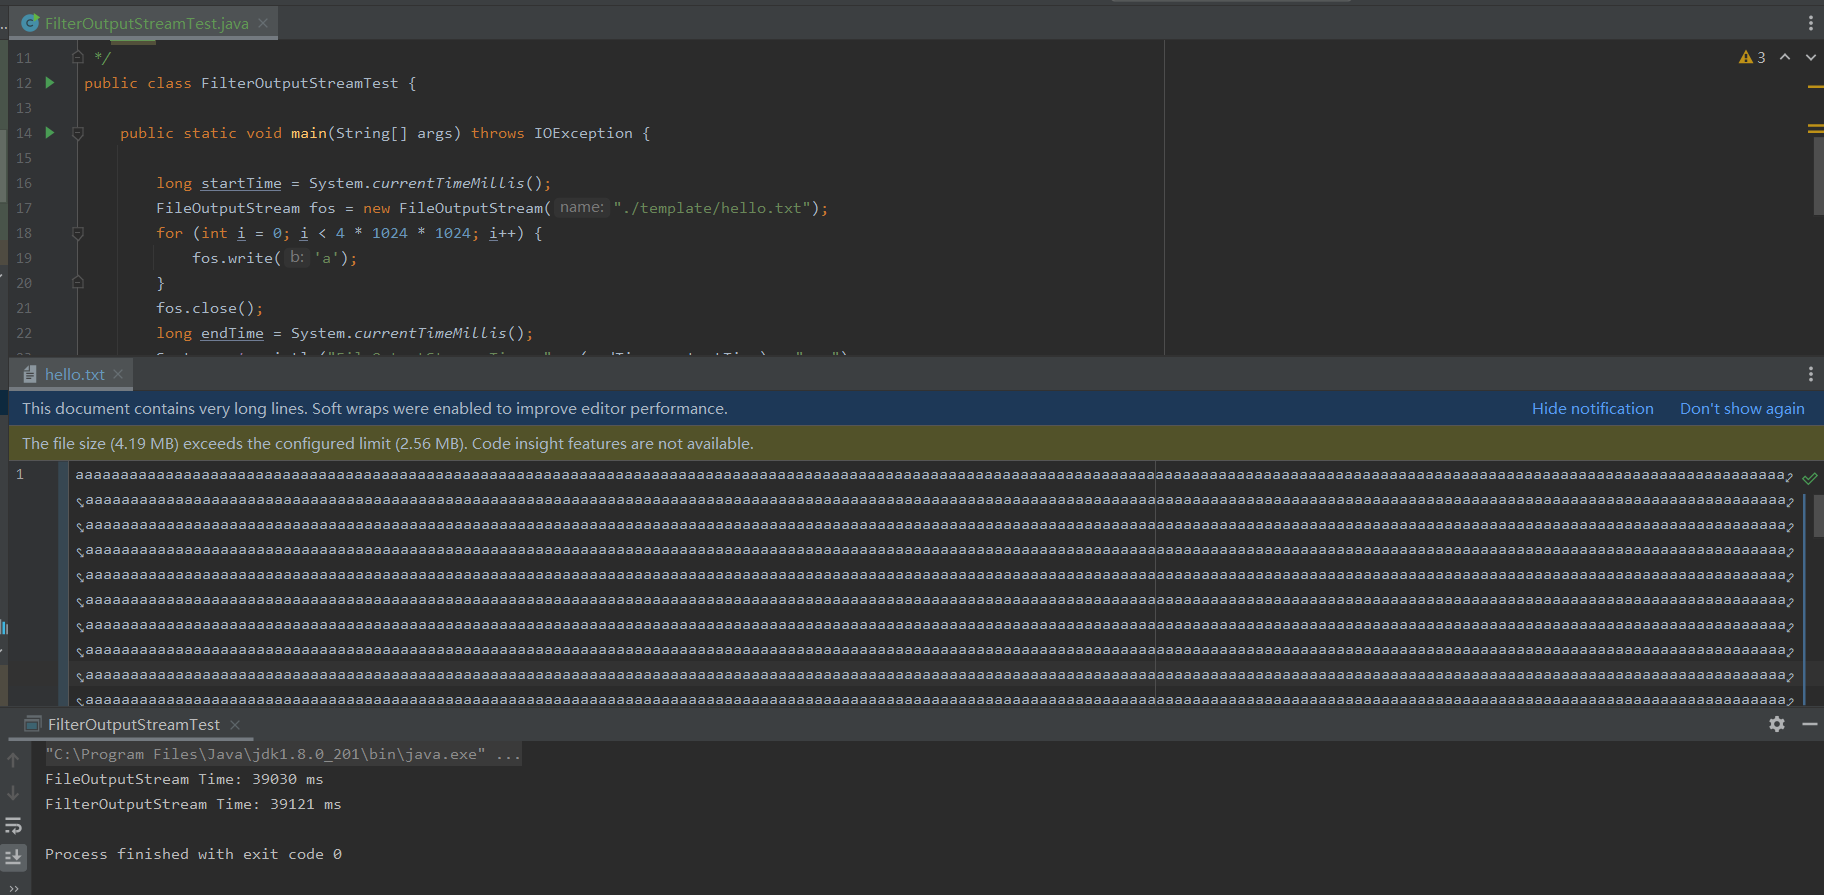Click Hide notification link
The image size is (1824, 895).
[x=1592, y=408]
